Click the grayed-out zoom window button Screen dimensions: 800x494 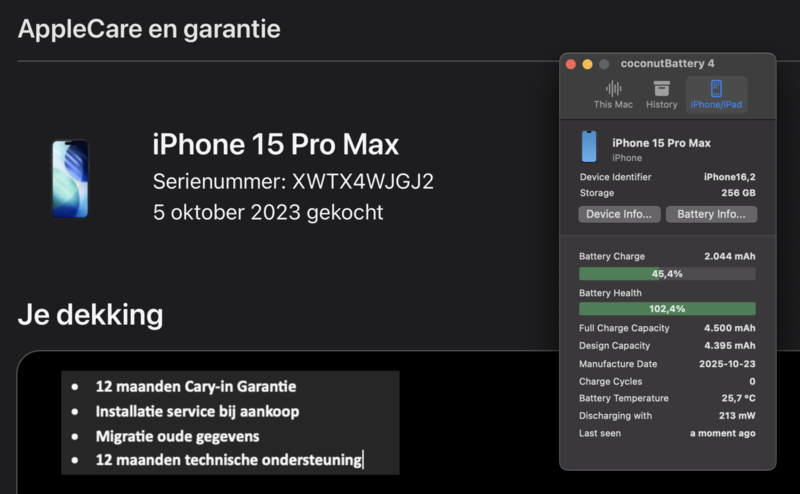[604, 64]
